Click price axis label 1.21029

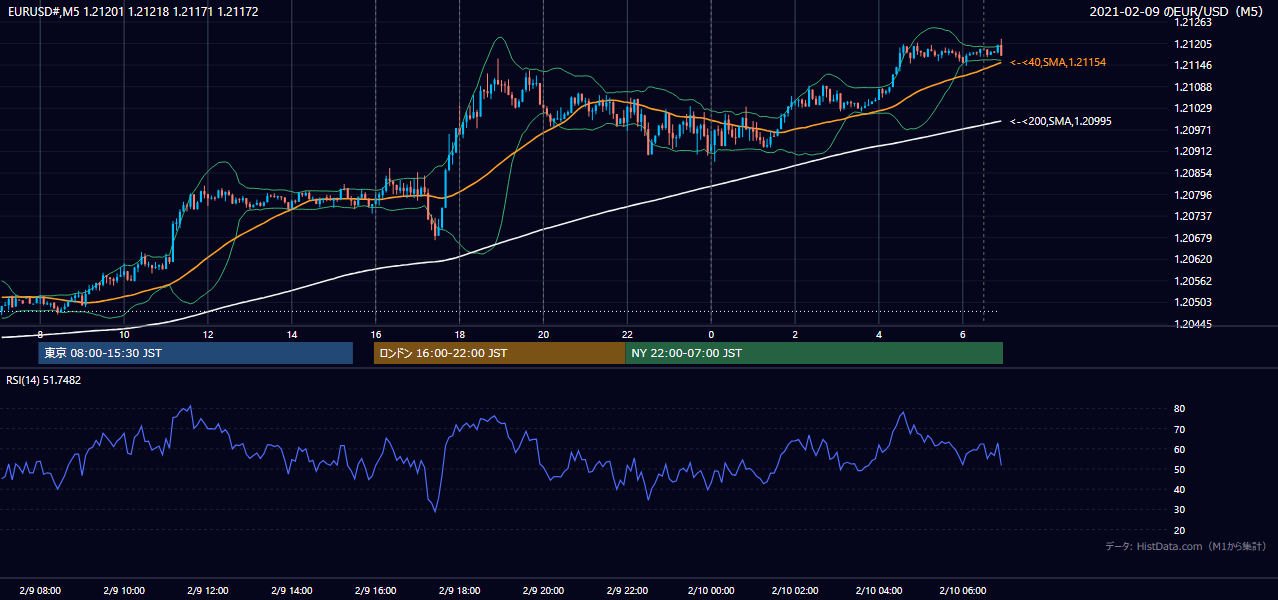(x=1193, y=108)
